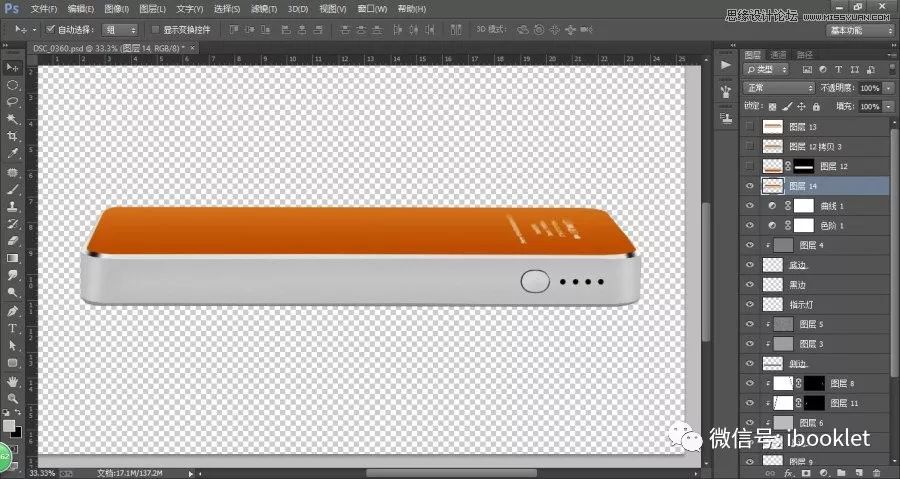Select the Eraser tool
900x479 pixels.
coord(12,241)
